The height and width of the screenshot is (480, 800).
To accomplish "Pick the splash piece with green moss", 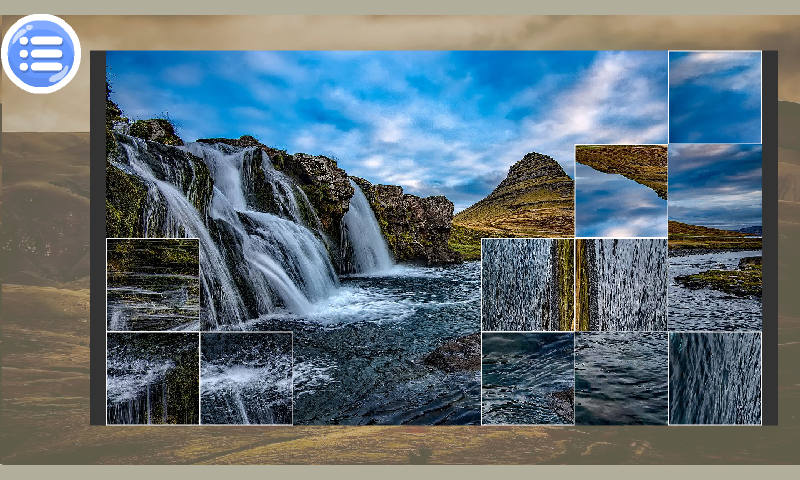I will tap(153, 378).
